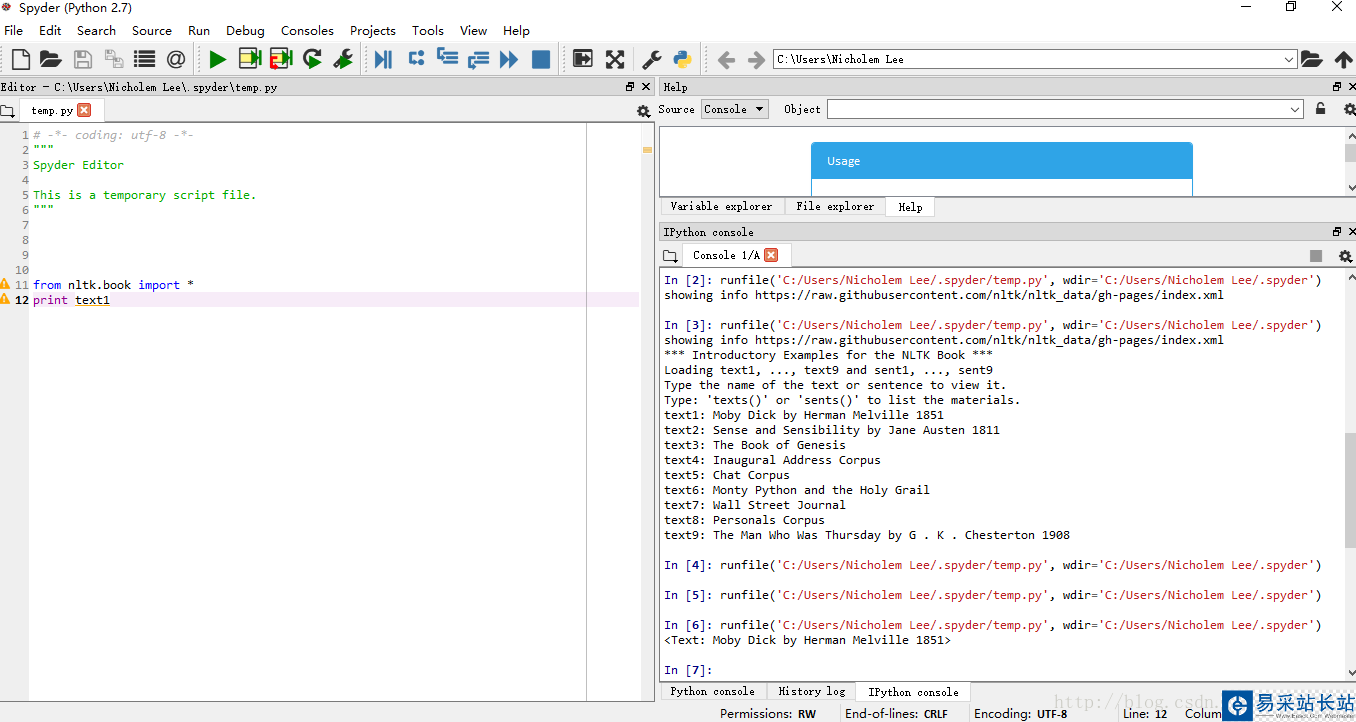Click the re-run last script icon

pyautogui.click(x=312, y=60)
